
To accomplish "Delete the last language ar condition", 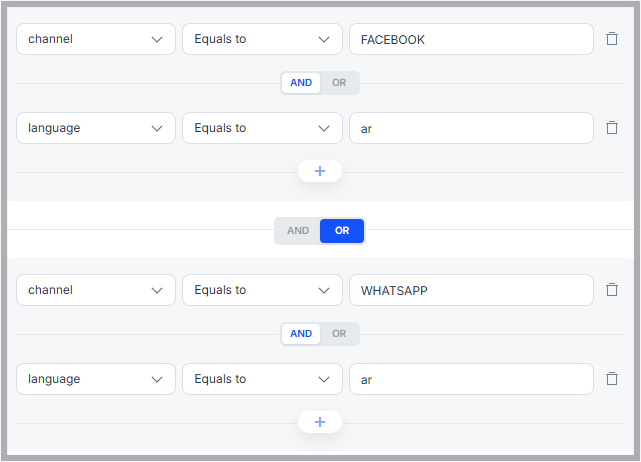I will pos(612,379).
